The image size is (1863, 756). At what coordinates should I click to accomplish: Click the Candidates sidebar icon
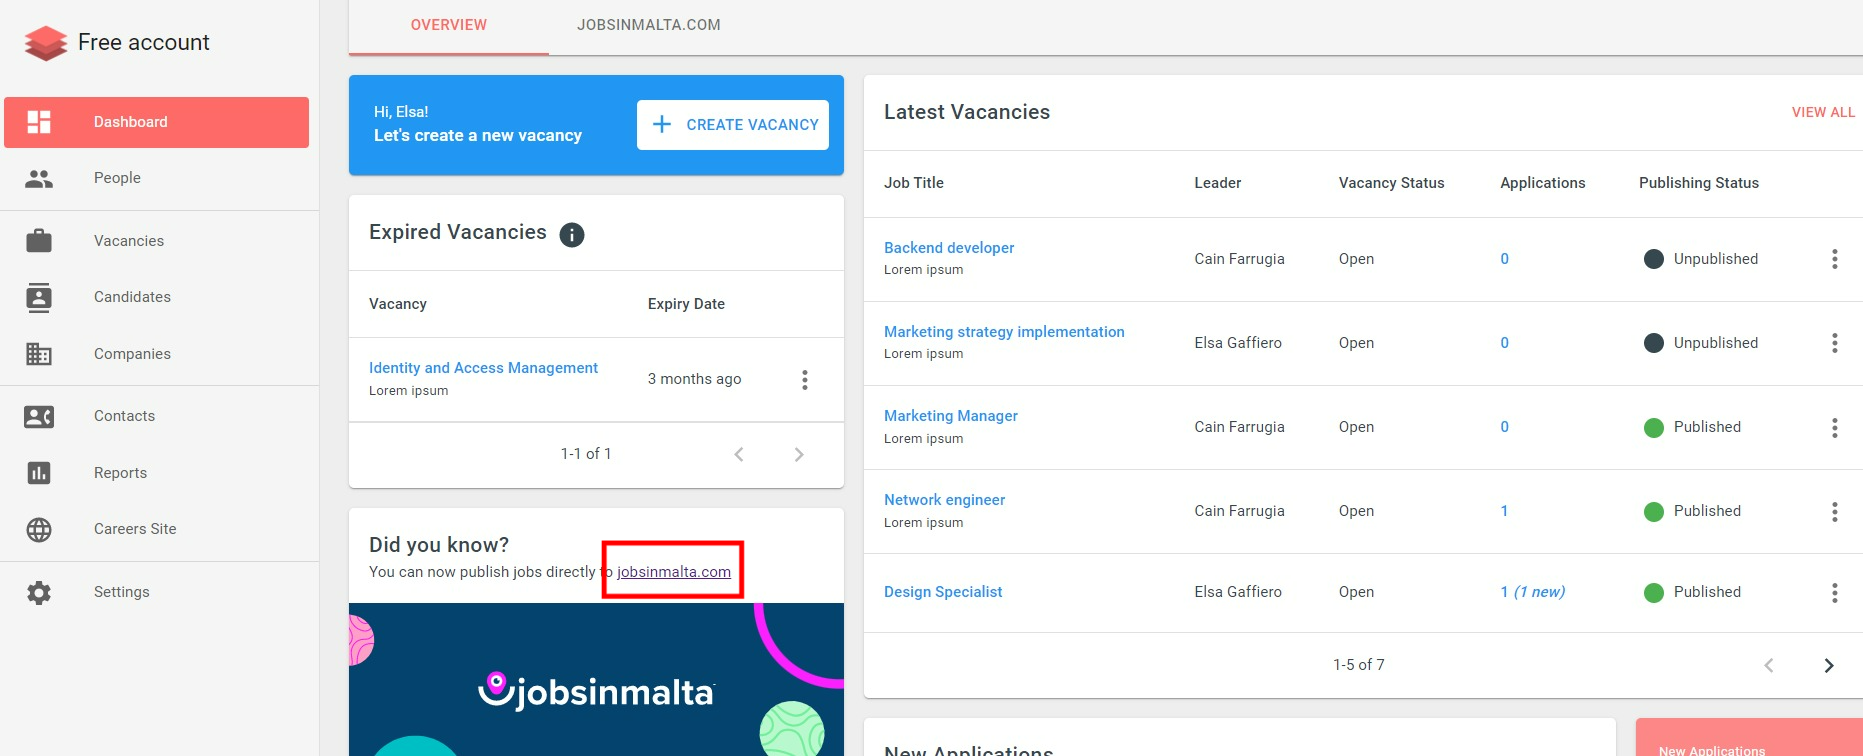pos(39,298)
